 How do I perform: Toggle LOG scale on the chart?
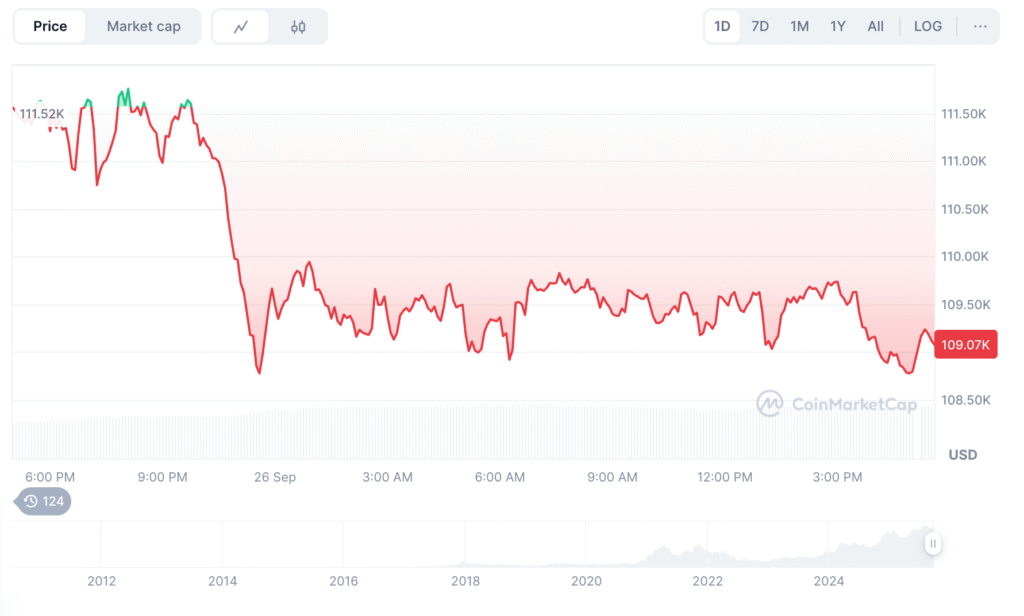click(x=927, y=27)
